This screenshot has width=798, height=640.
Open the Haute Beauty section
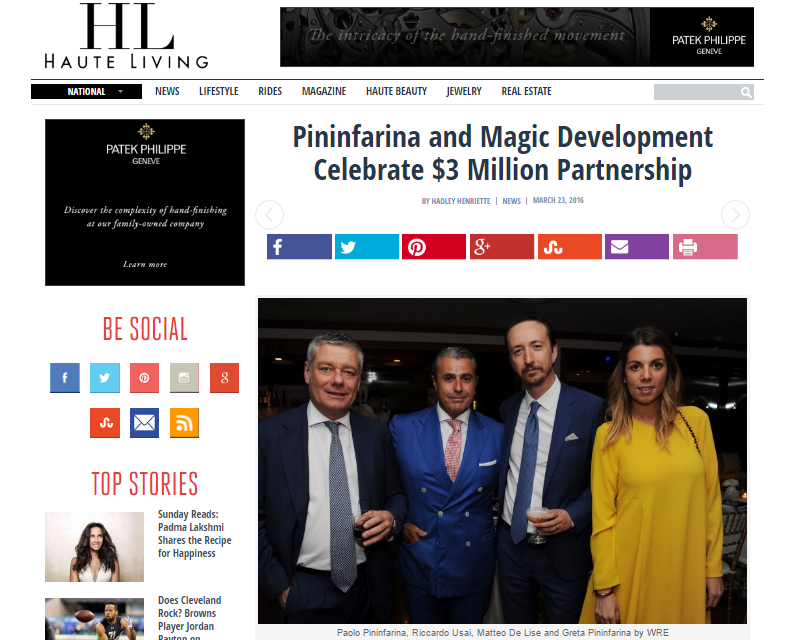(396, 91)
